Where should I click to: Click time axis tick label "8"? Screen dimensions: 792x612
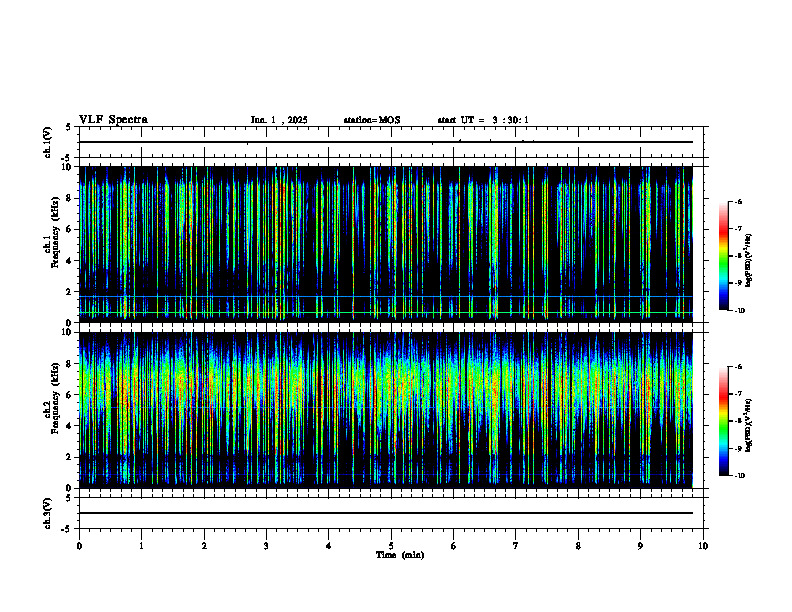[x=578, y=546]
